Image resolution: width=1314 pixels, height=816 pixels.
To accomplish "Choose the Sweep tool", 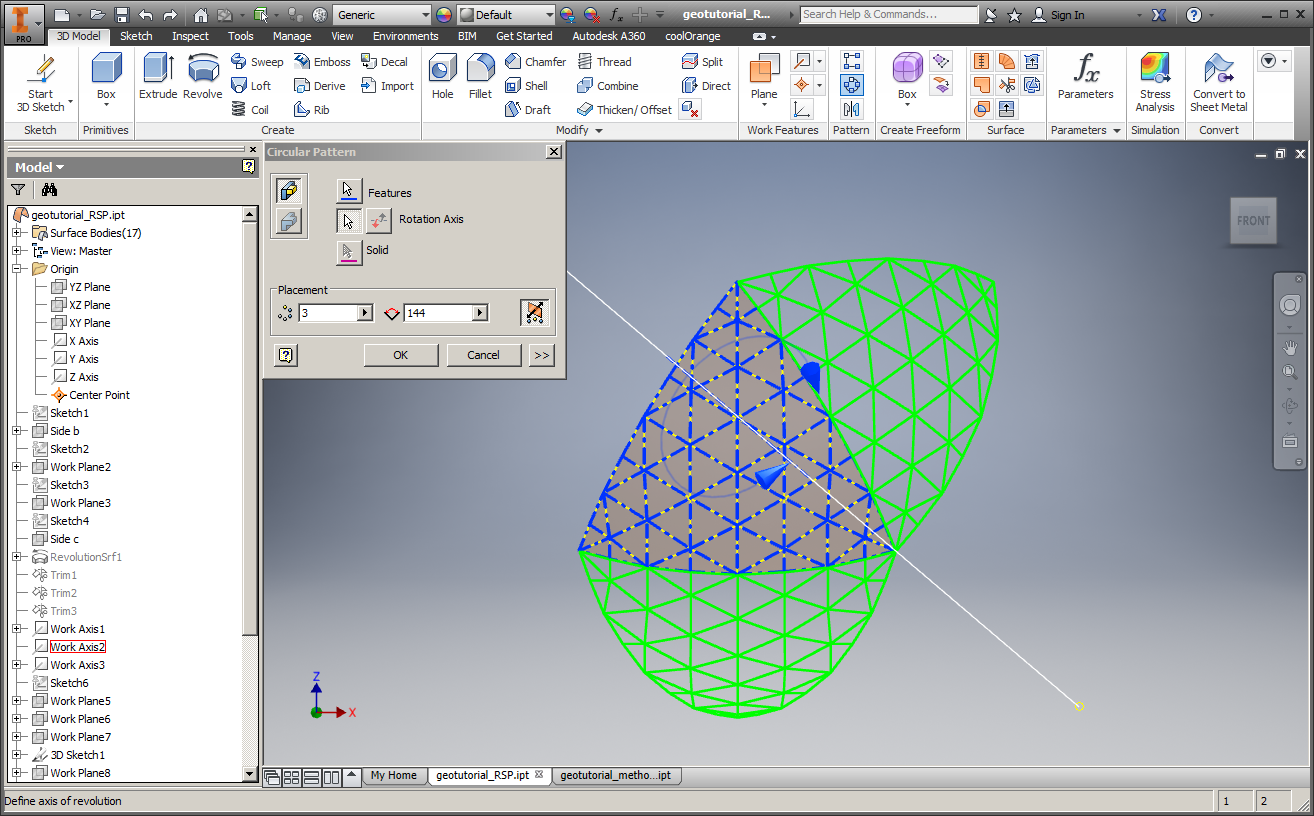I will [258, 62].
